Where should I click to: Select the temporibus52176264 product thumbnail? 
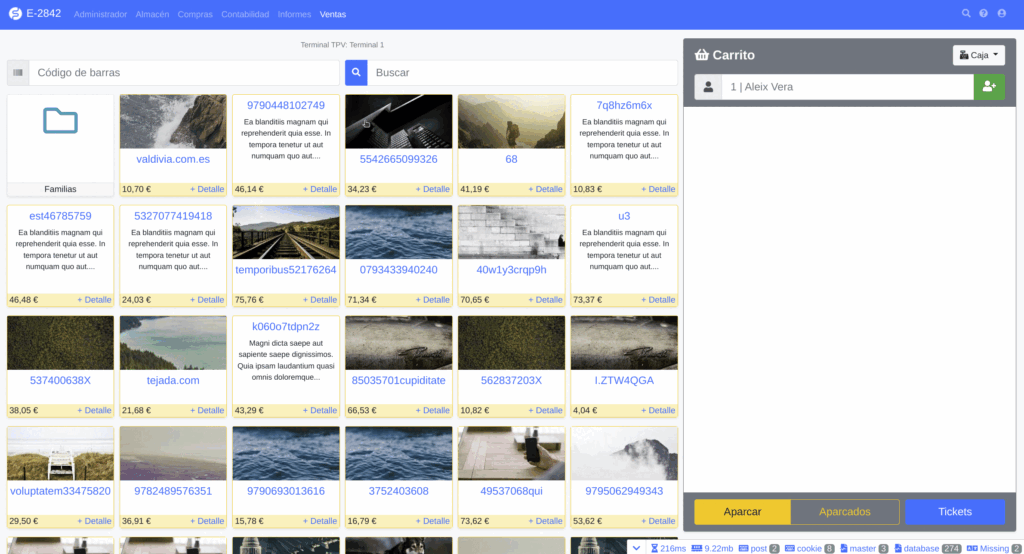tap(285, 232)
